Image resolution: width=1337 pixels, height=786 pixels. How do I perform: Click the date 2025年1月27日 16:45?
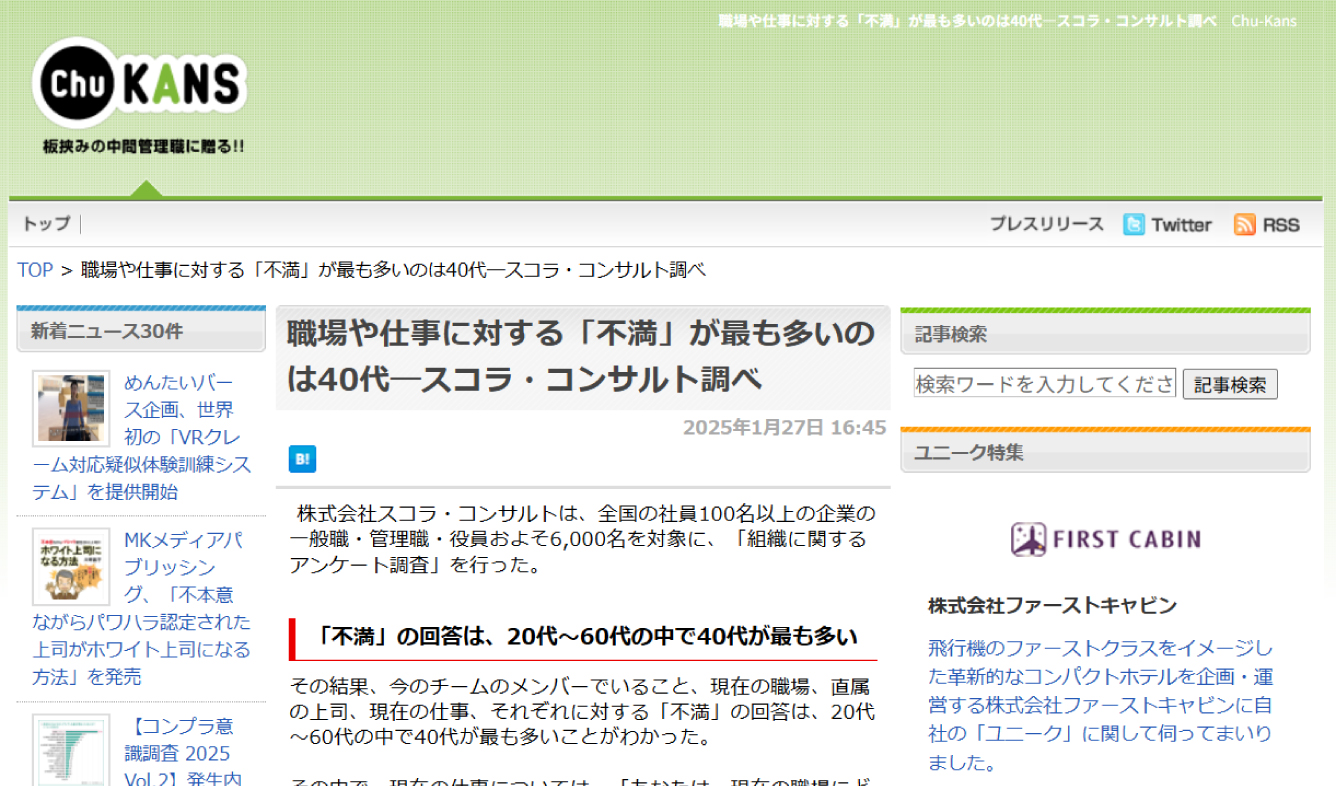[784, 428]
